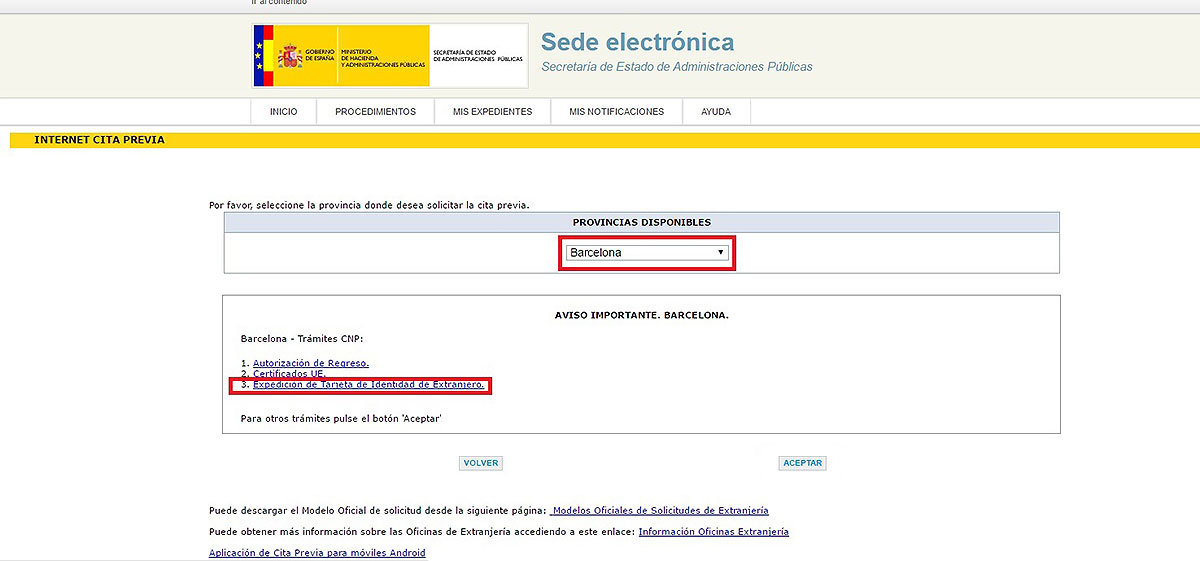Follow the 'Información Oficinas Extranjería' link
The height and width of the screenshot is (561, 1200).
tap(713, 532)
